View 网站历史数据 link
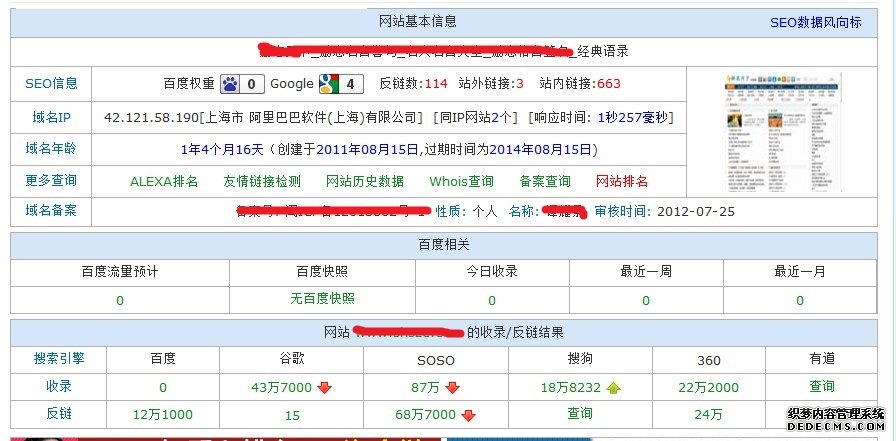Image resolution: width=896 pixels, height=441 pixels. 365,181
